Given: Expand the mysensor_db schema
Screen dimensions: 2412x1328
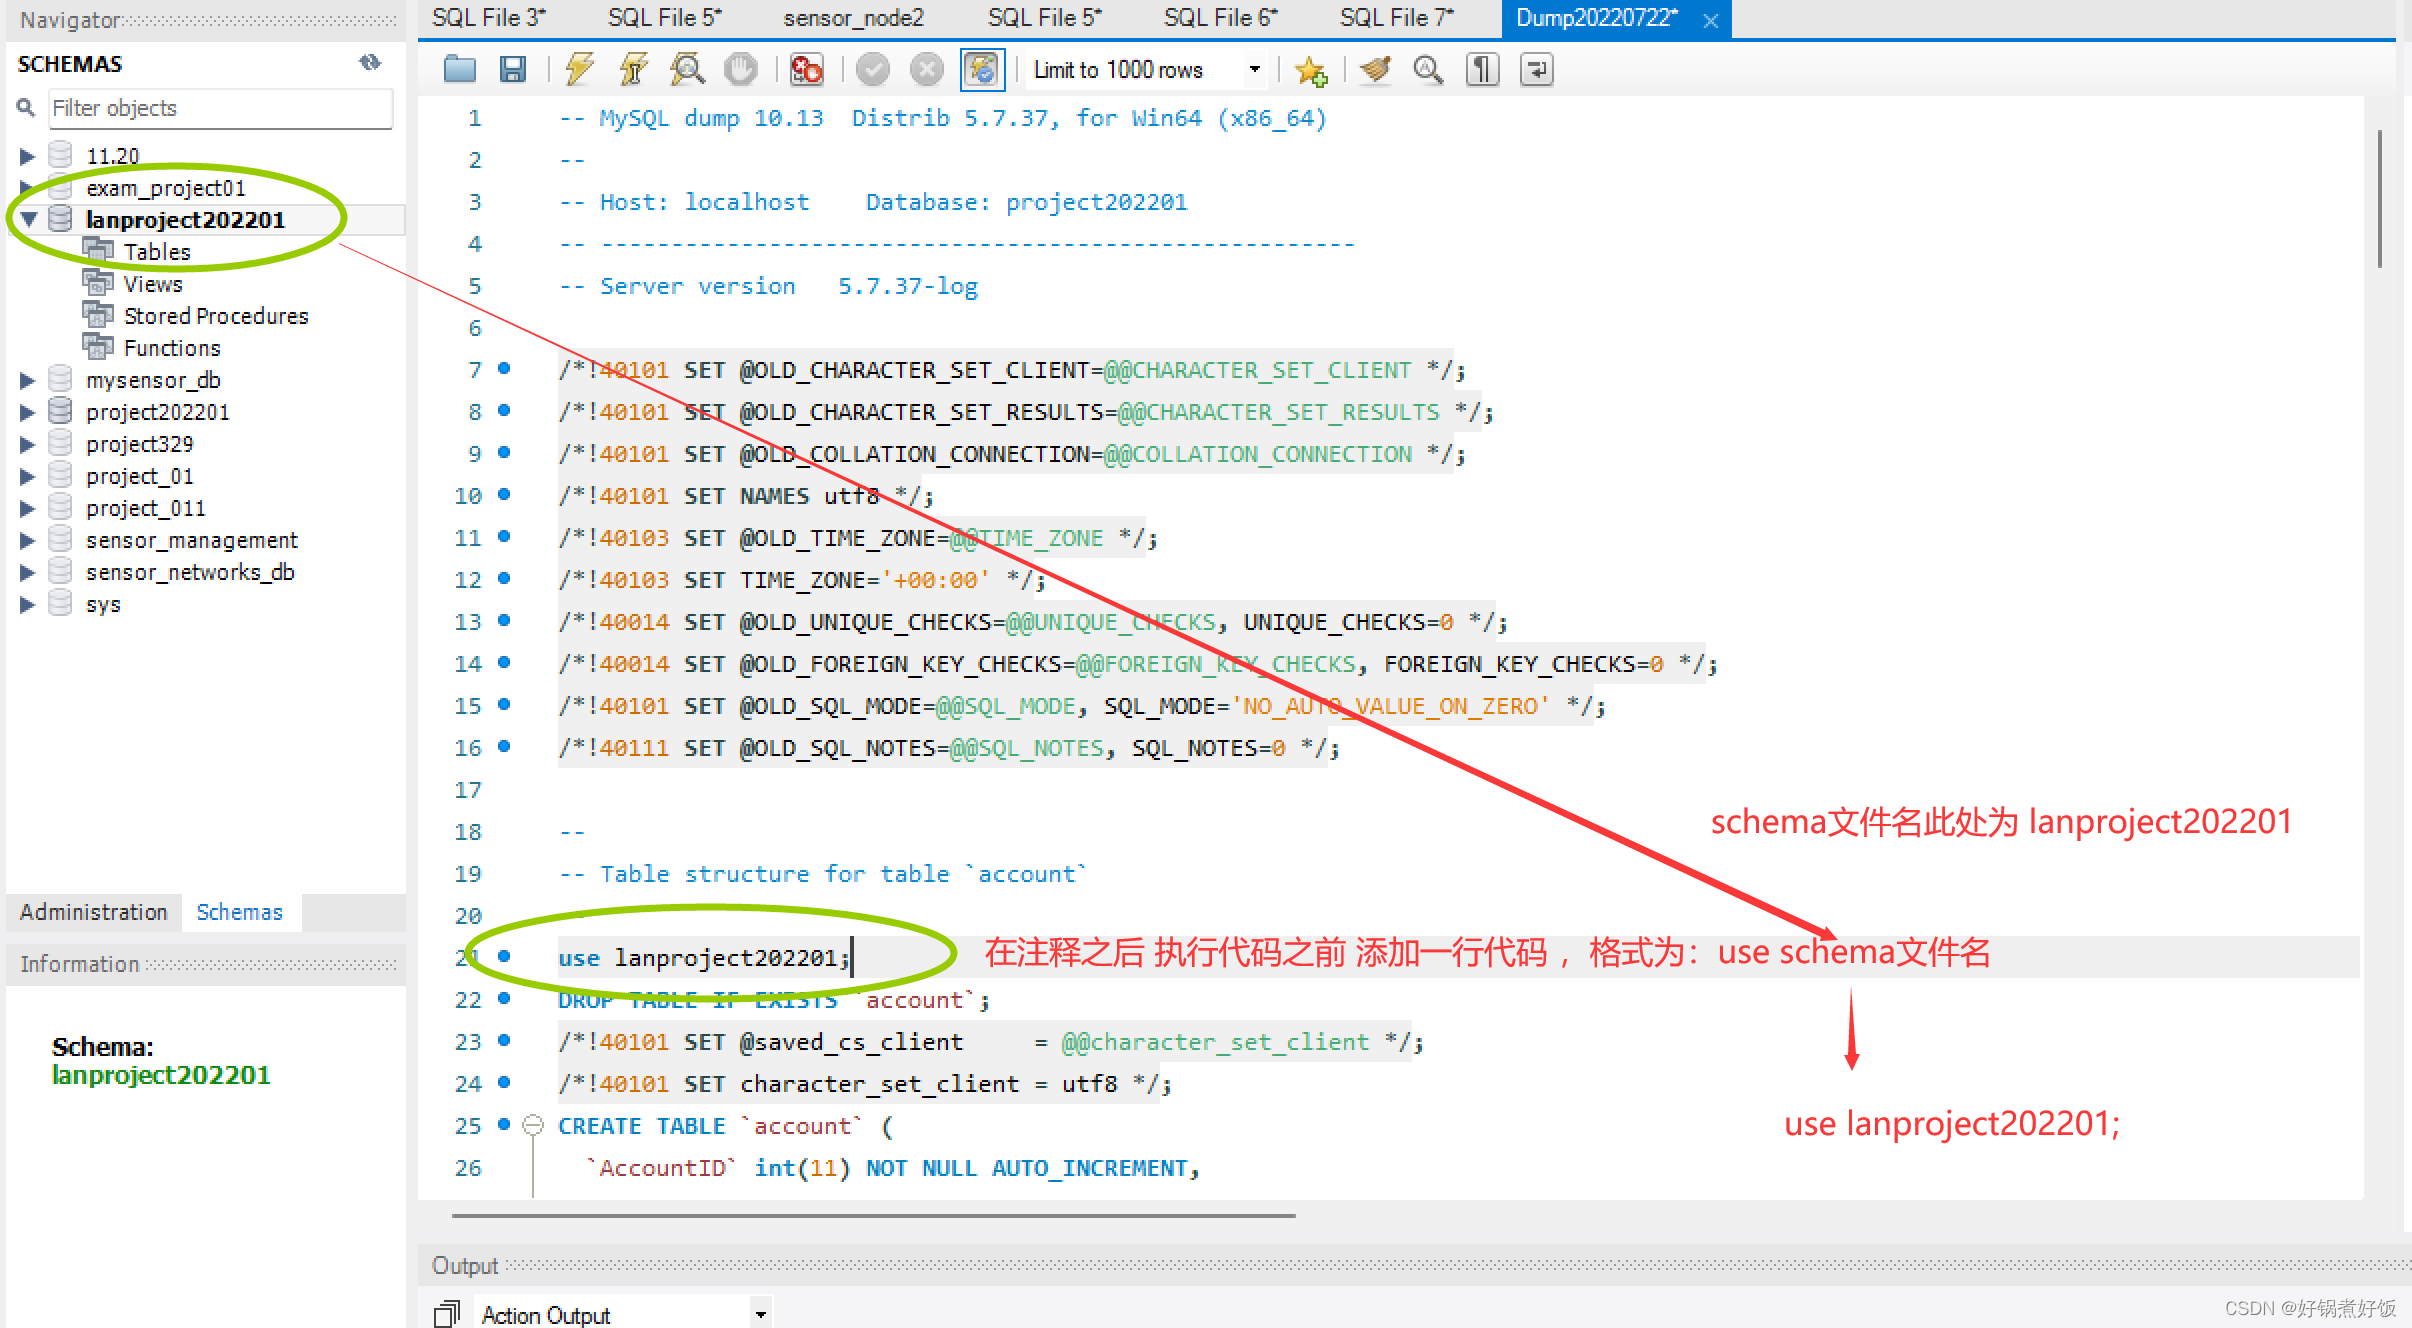Looking at the screenshot, I should pyautogui.click(x=28, y=380).
